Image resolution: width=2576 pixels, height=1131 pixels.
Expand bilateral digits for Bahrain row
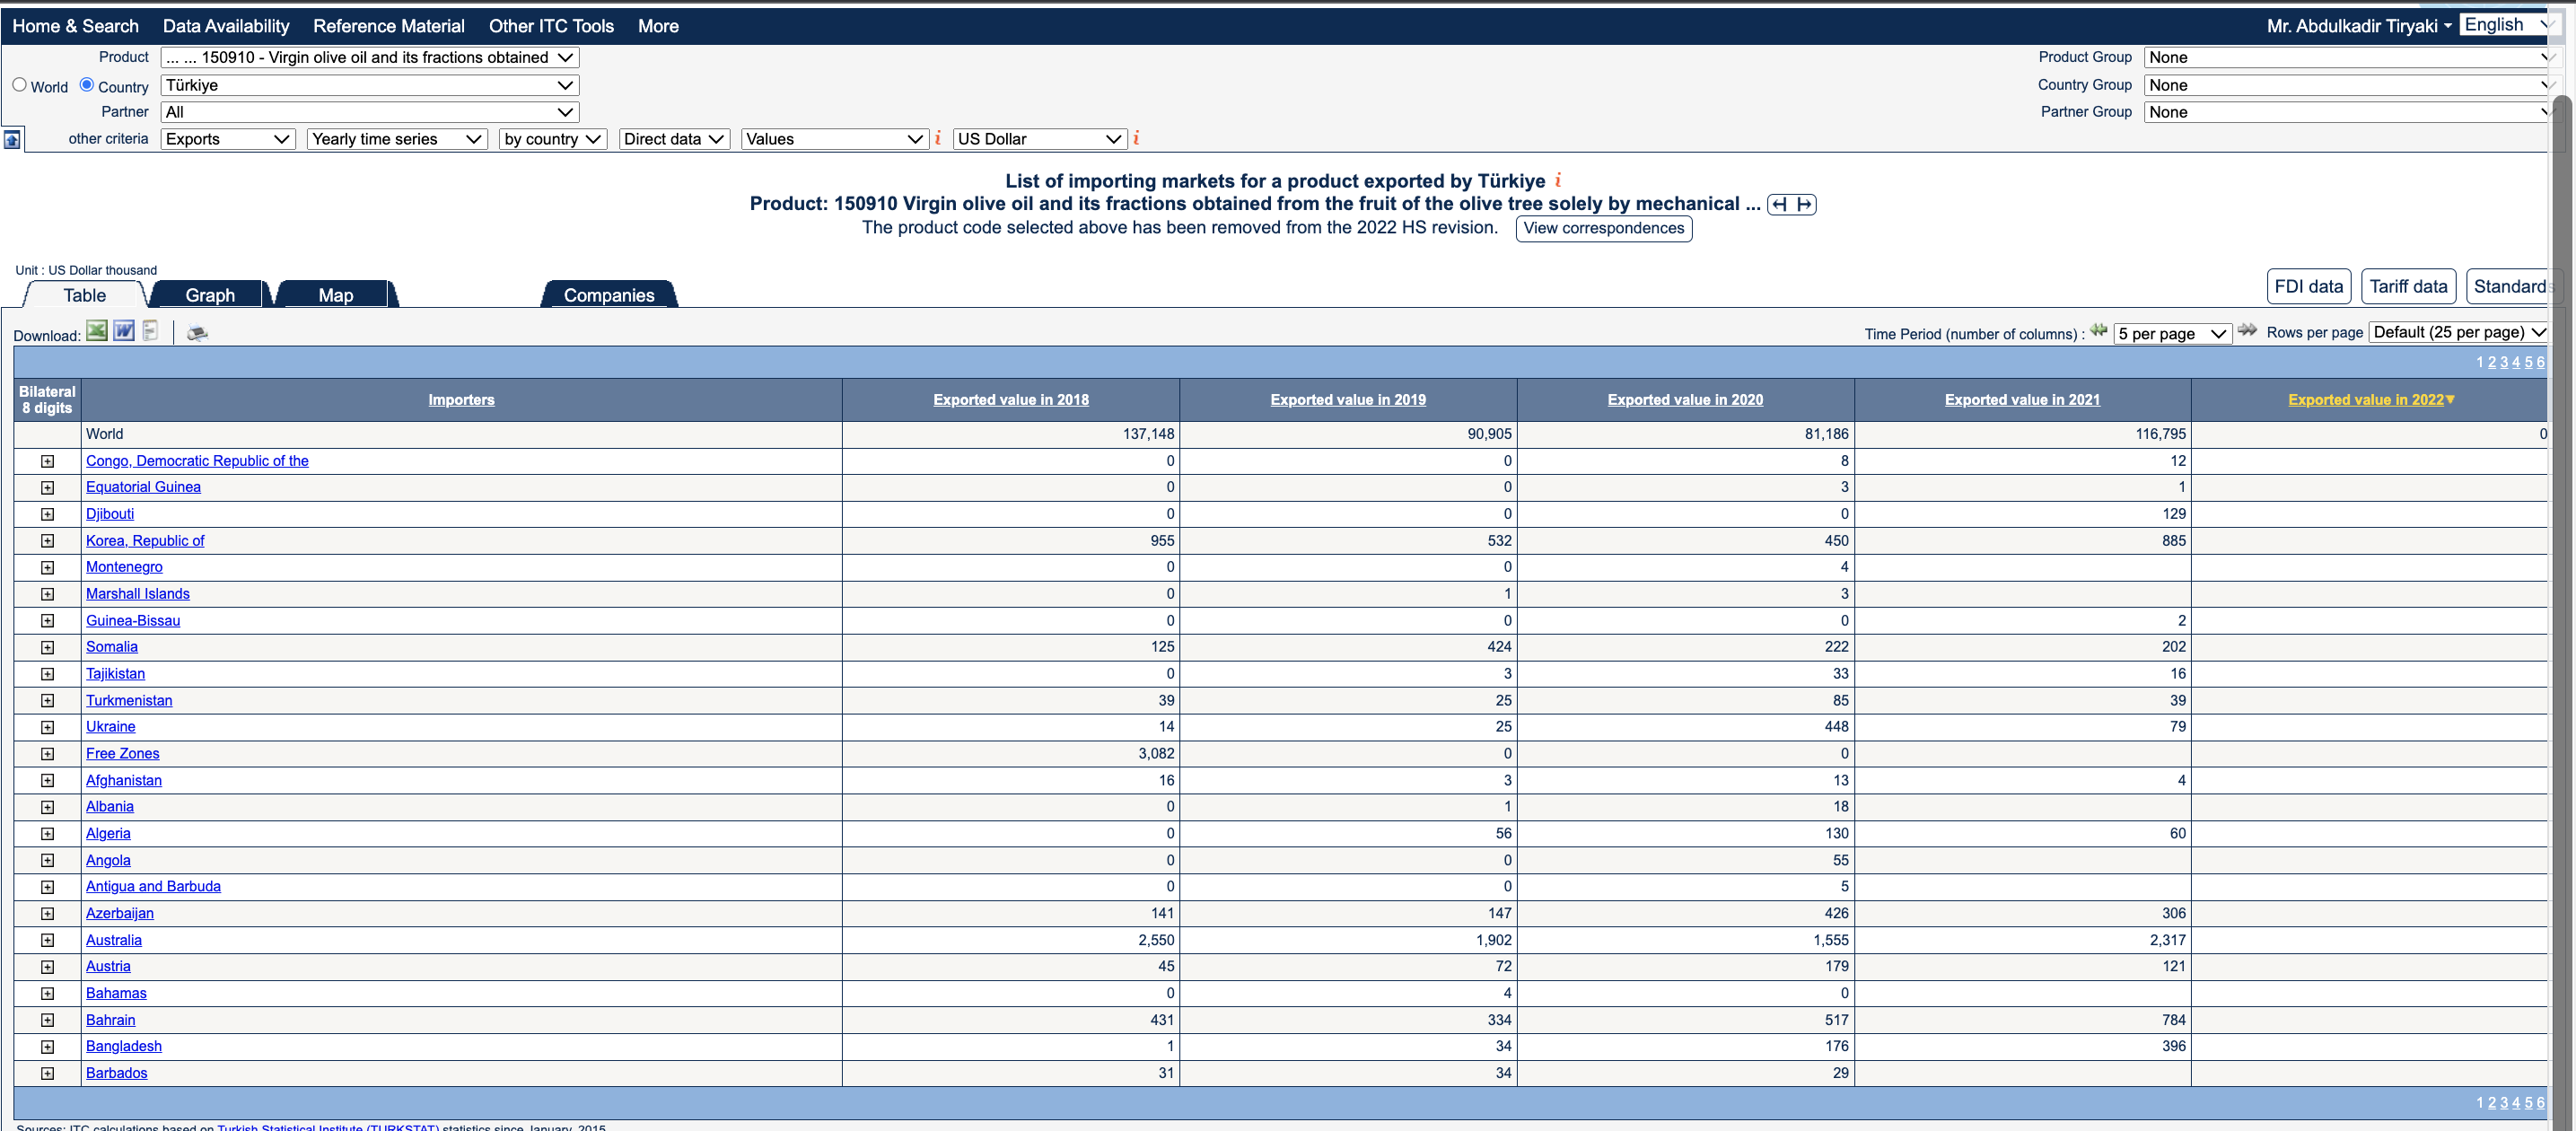[x=47, y=1021]
